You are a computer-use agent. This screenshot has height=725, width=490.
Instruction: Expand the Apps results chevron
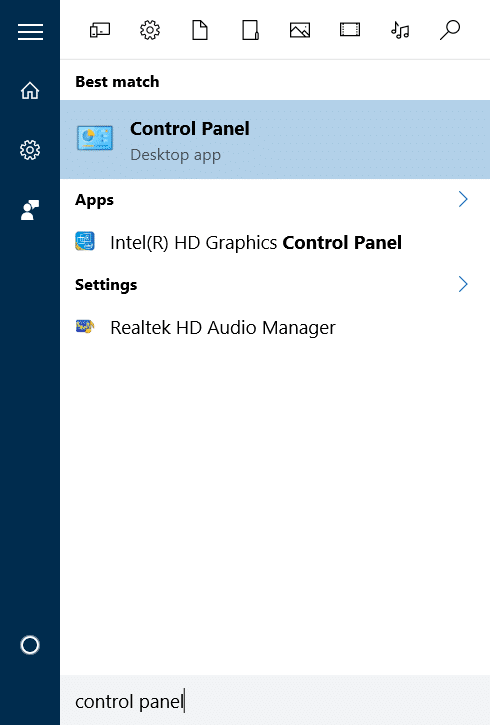[463, 199]
